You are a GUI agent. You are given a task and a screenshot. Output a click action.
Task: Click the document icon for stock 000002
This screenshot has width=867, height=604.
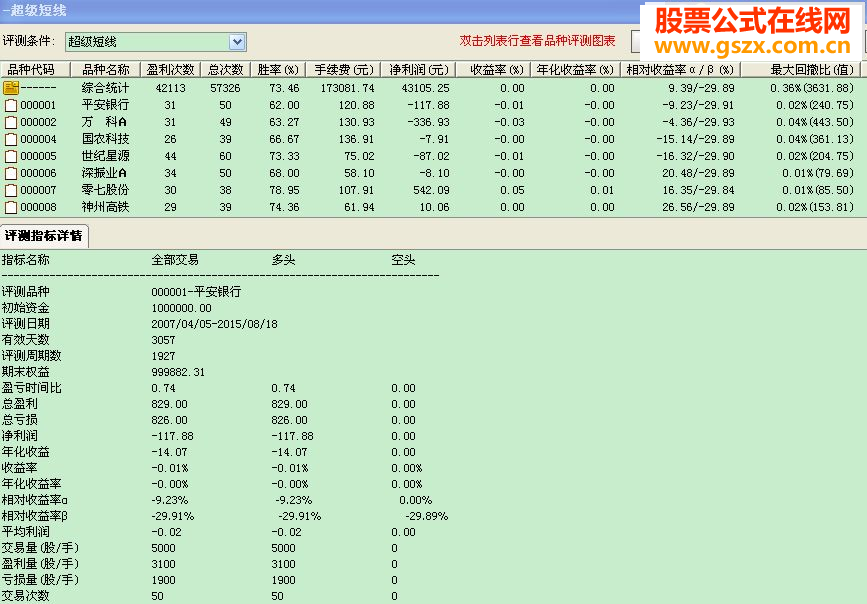point(11,122)
